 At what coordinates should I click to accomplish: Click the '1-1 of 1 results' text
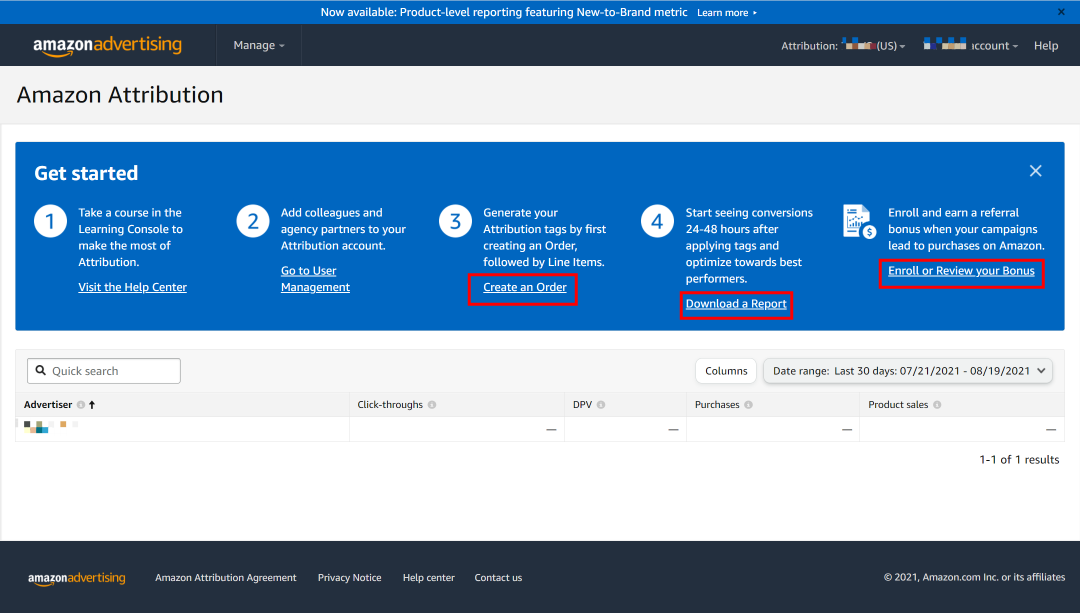[1019, 459]
